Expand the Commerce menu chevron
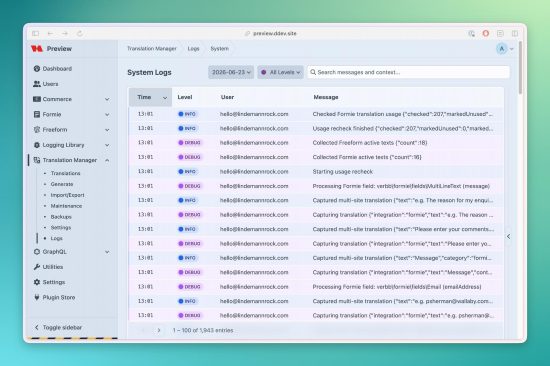Screen dimensions: 550x366 pos(107,99)
